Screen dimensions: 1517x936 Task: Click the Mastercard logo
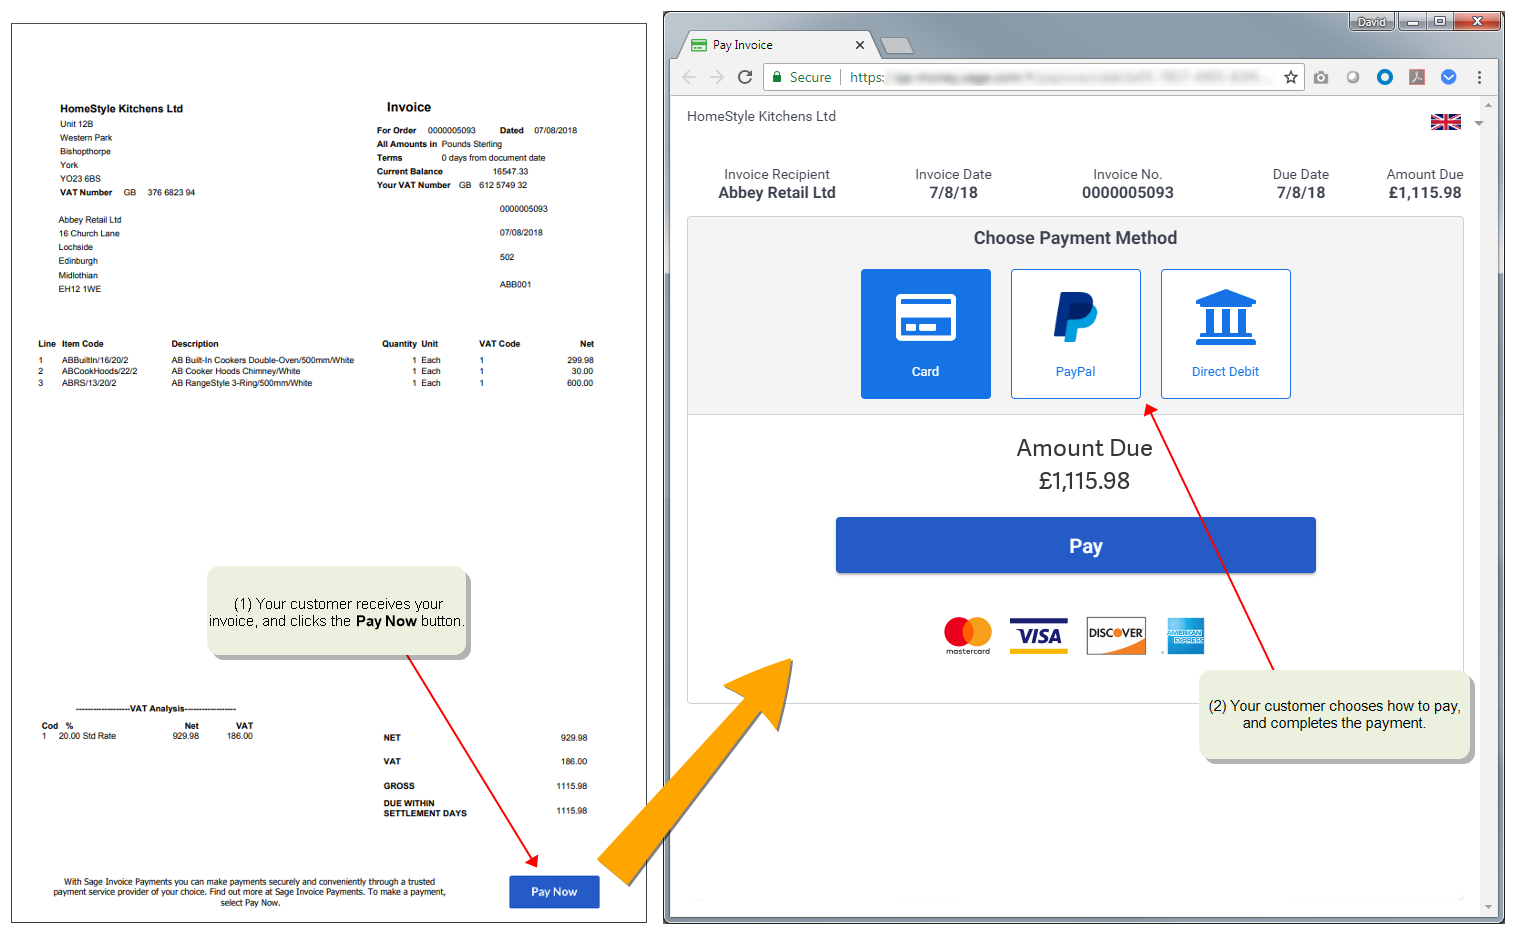966,636
